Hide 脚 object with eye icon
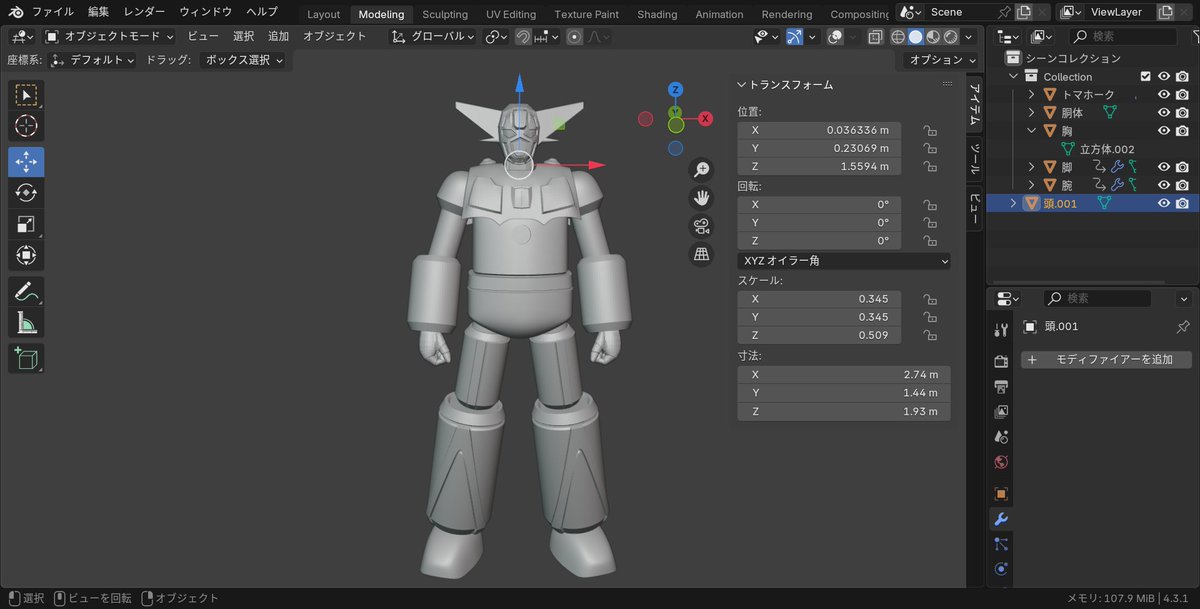This screenshot has width=1200, height=609. pyautogui.click(x=1164, y=167)
